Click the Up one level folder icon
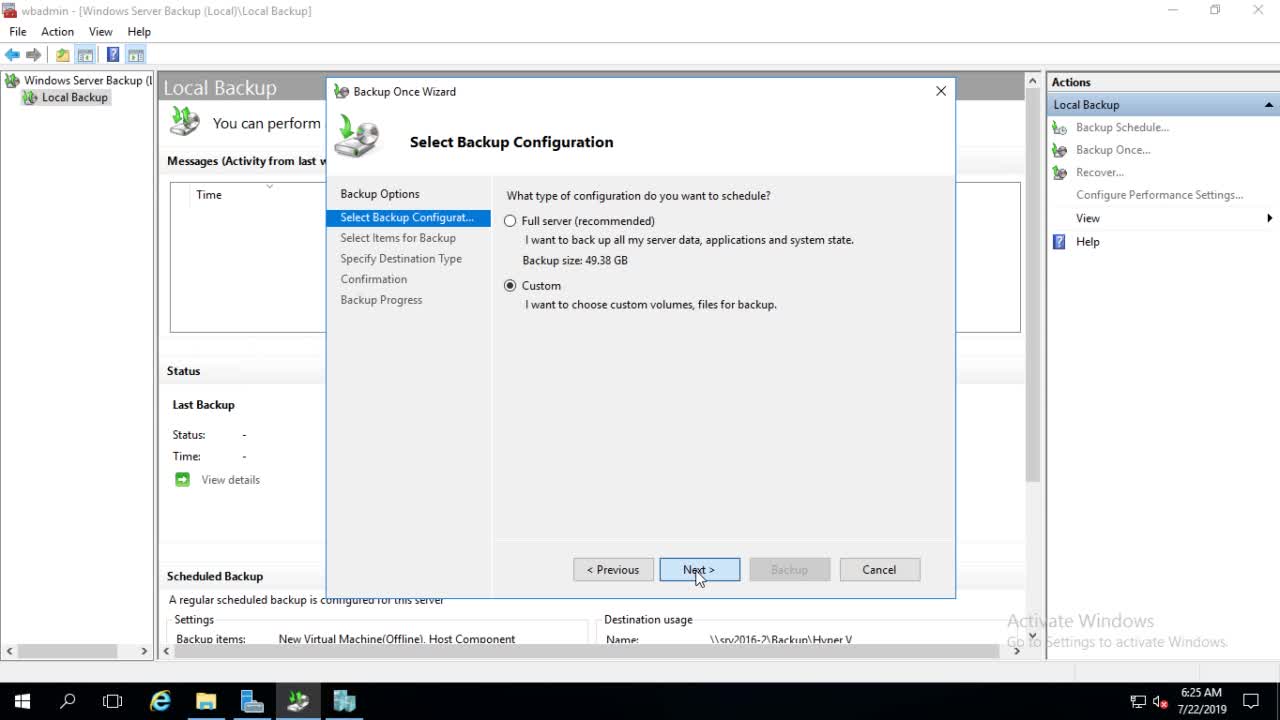Viewport: 1280px width, 720px height. point(63,55)
